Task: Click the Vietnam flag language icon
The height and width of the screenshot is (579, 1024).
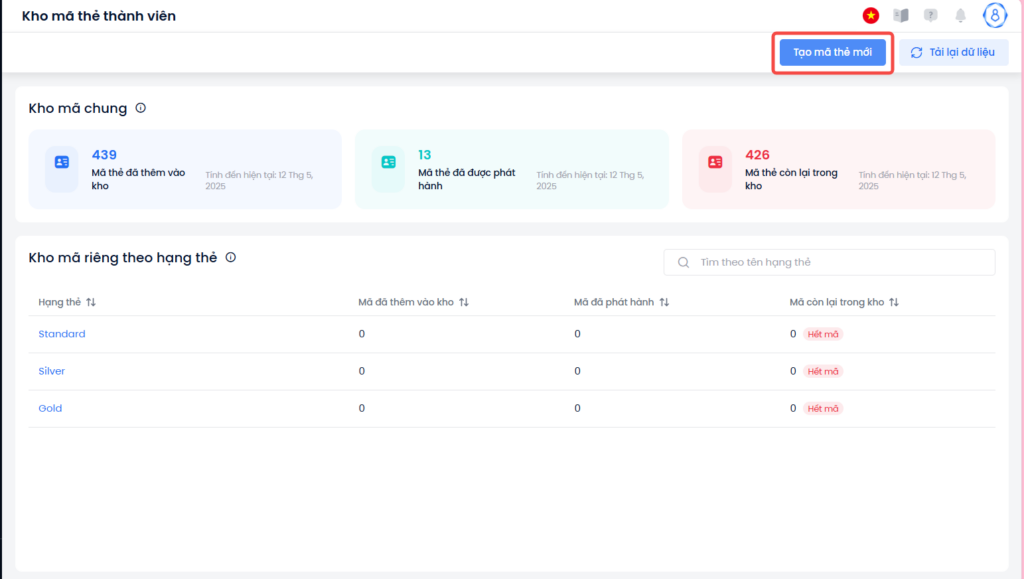Action: click(x=871, y=16)
